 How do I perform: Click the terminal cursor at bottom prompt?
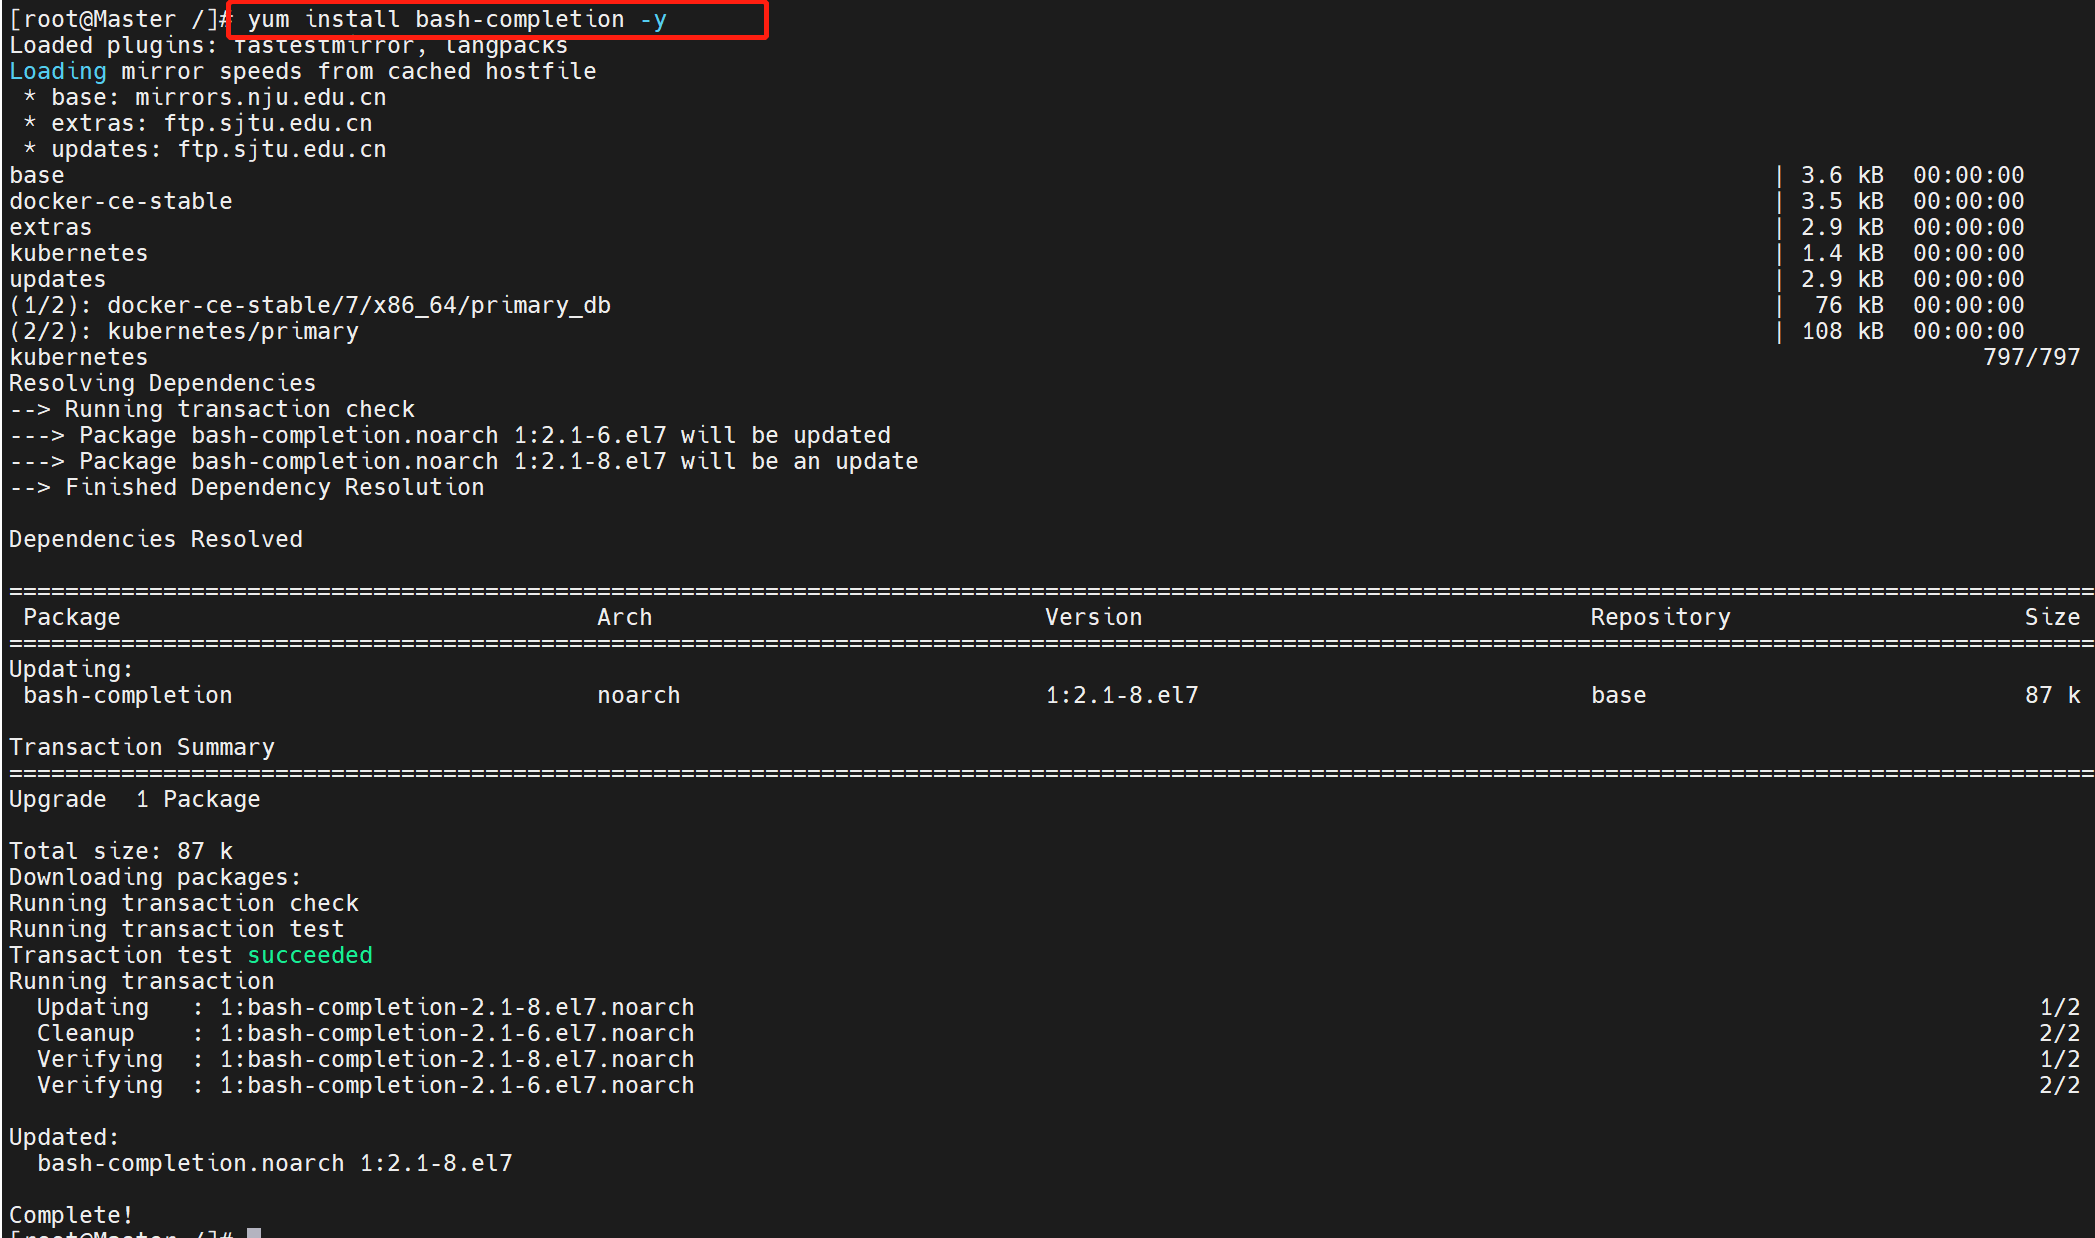coord(254,1233)
